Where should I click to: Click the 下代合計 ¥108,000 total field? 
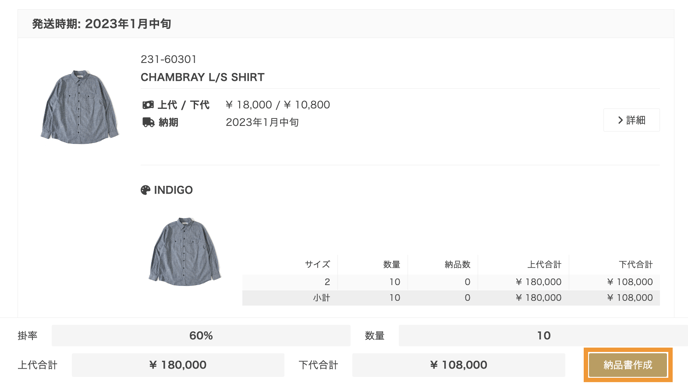[x=459, y=365]
